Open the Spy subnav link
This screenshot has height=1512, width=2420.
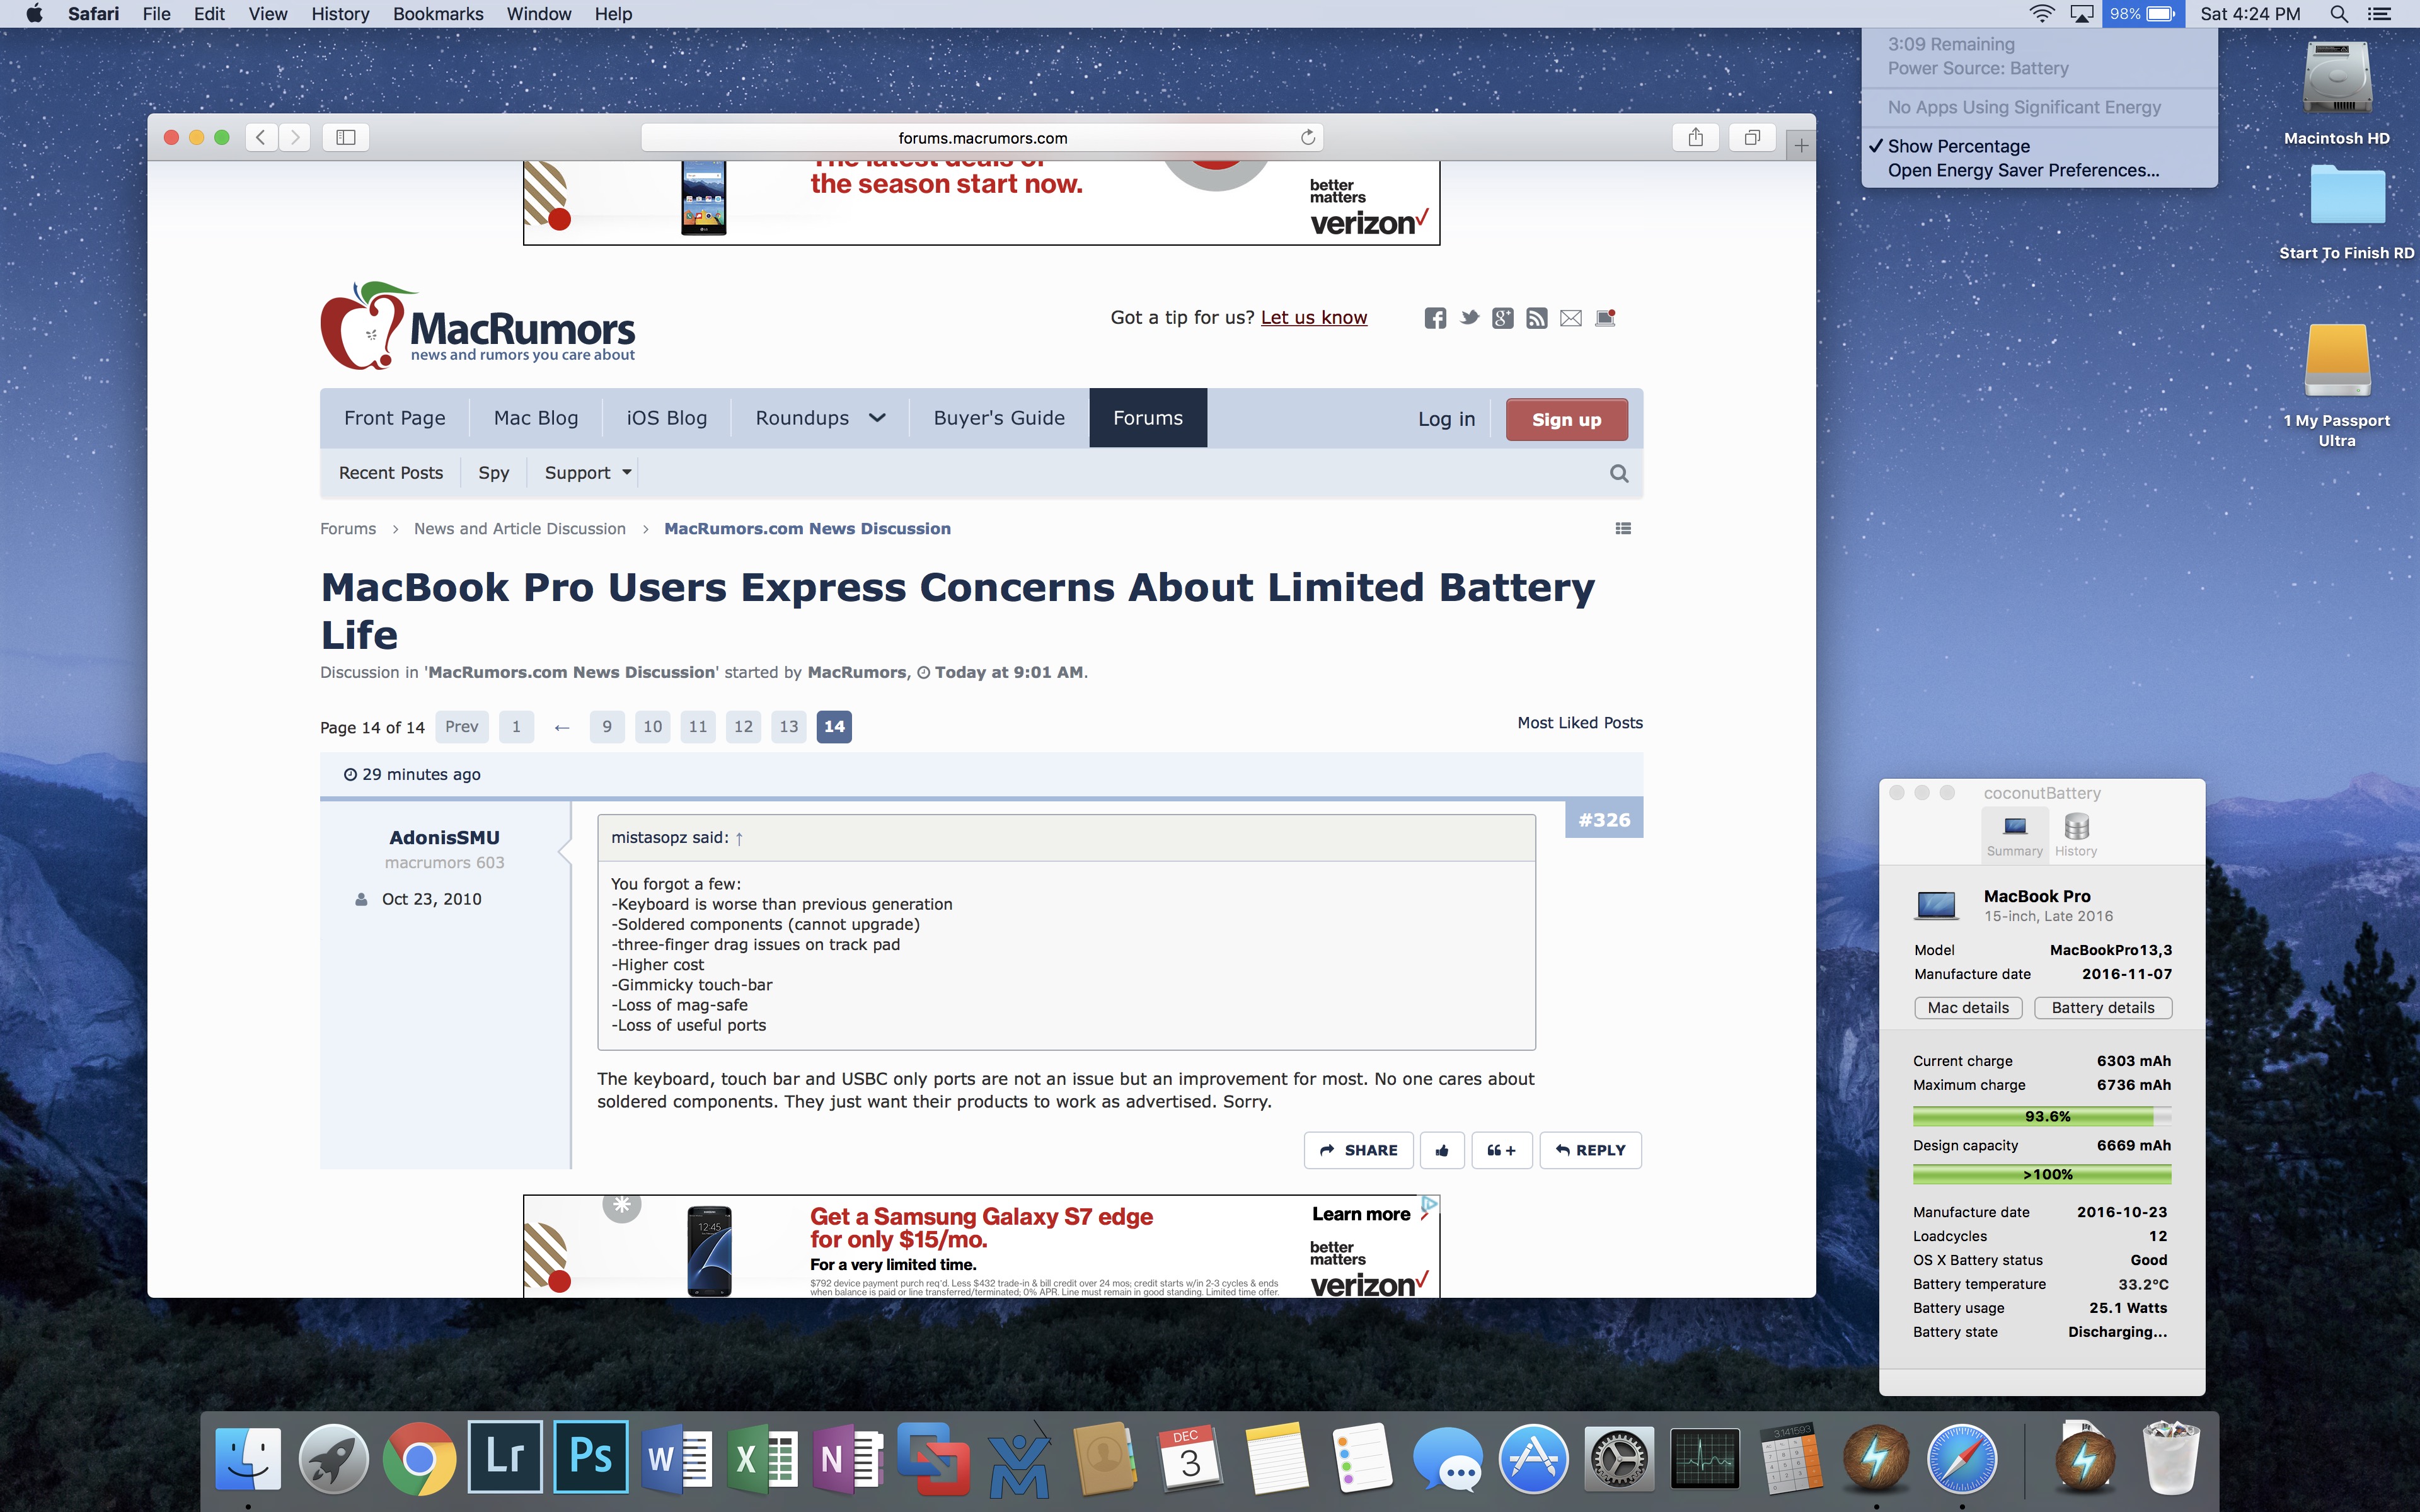[x=494, y=473]
